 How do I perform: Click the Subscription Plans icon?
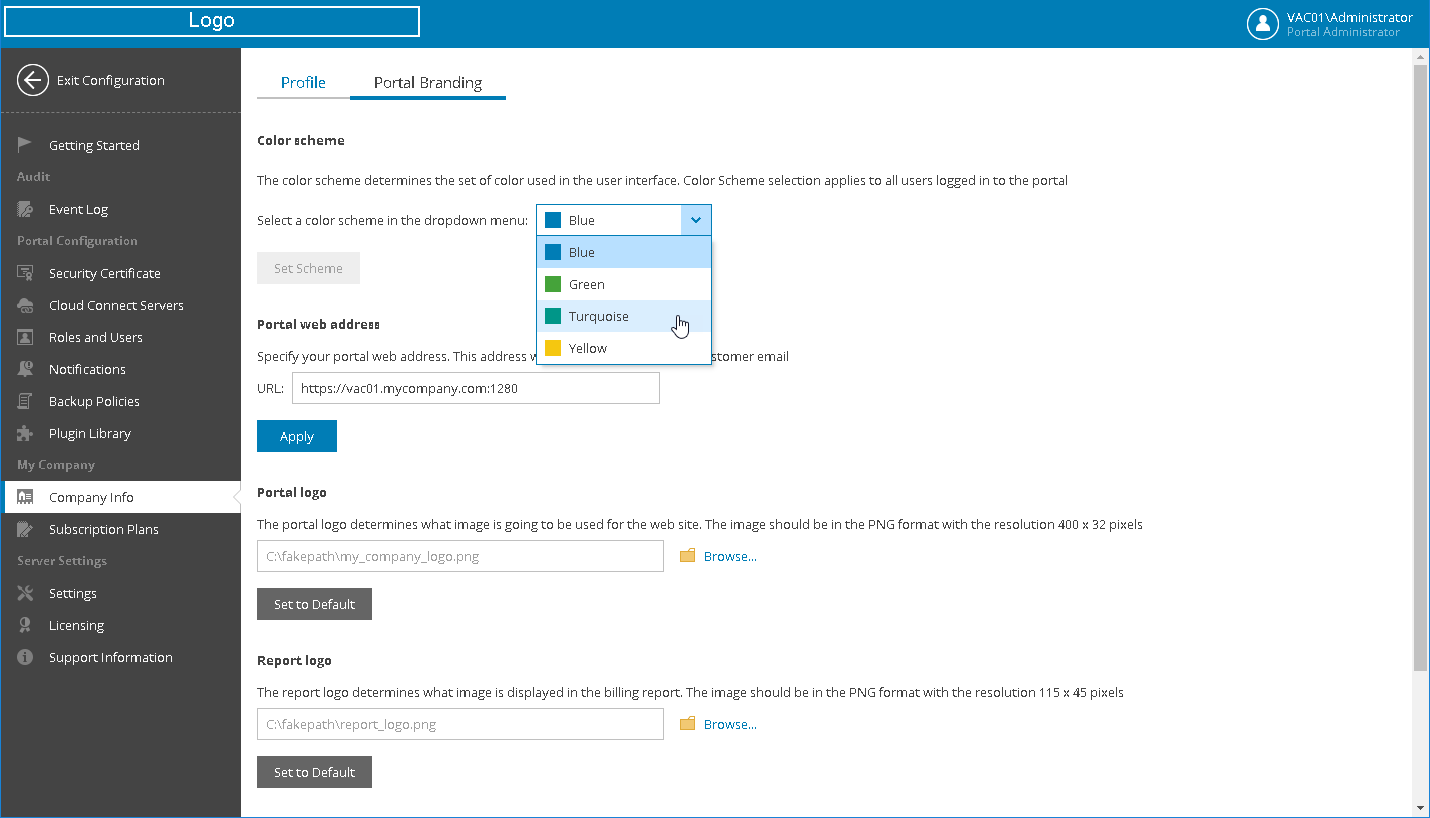[x=26, y=529]
